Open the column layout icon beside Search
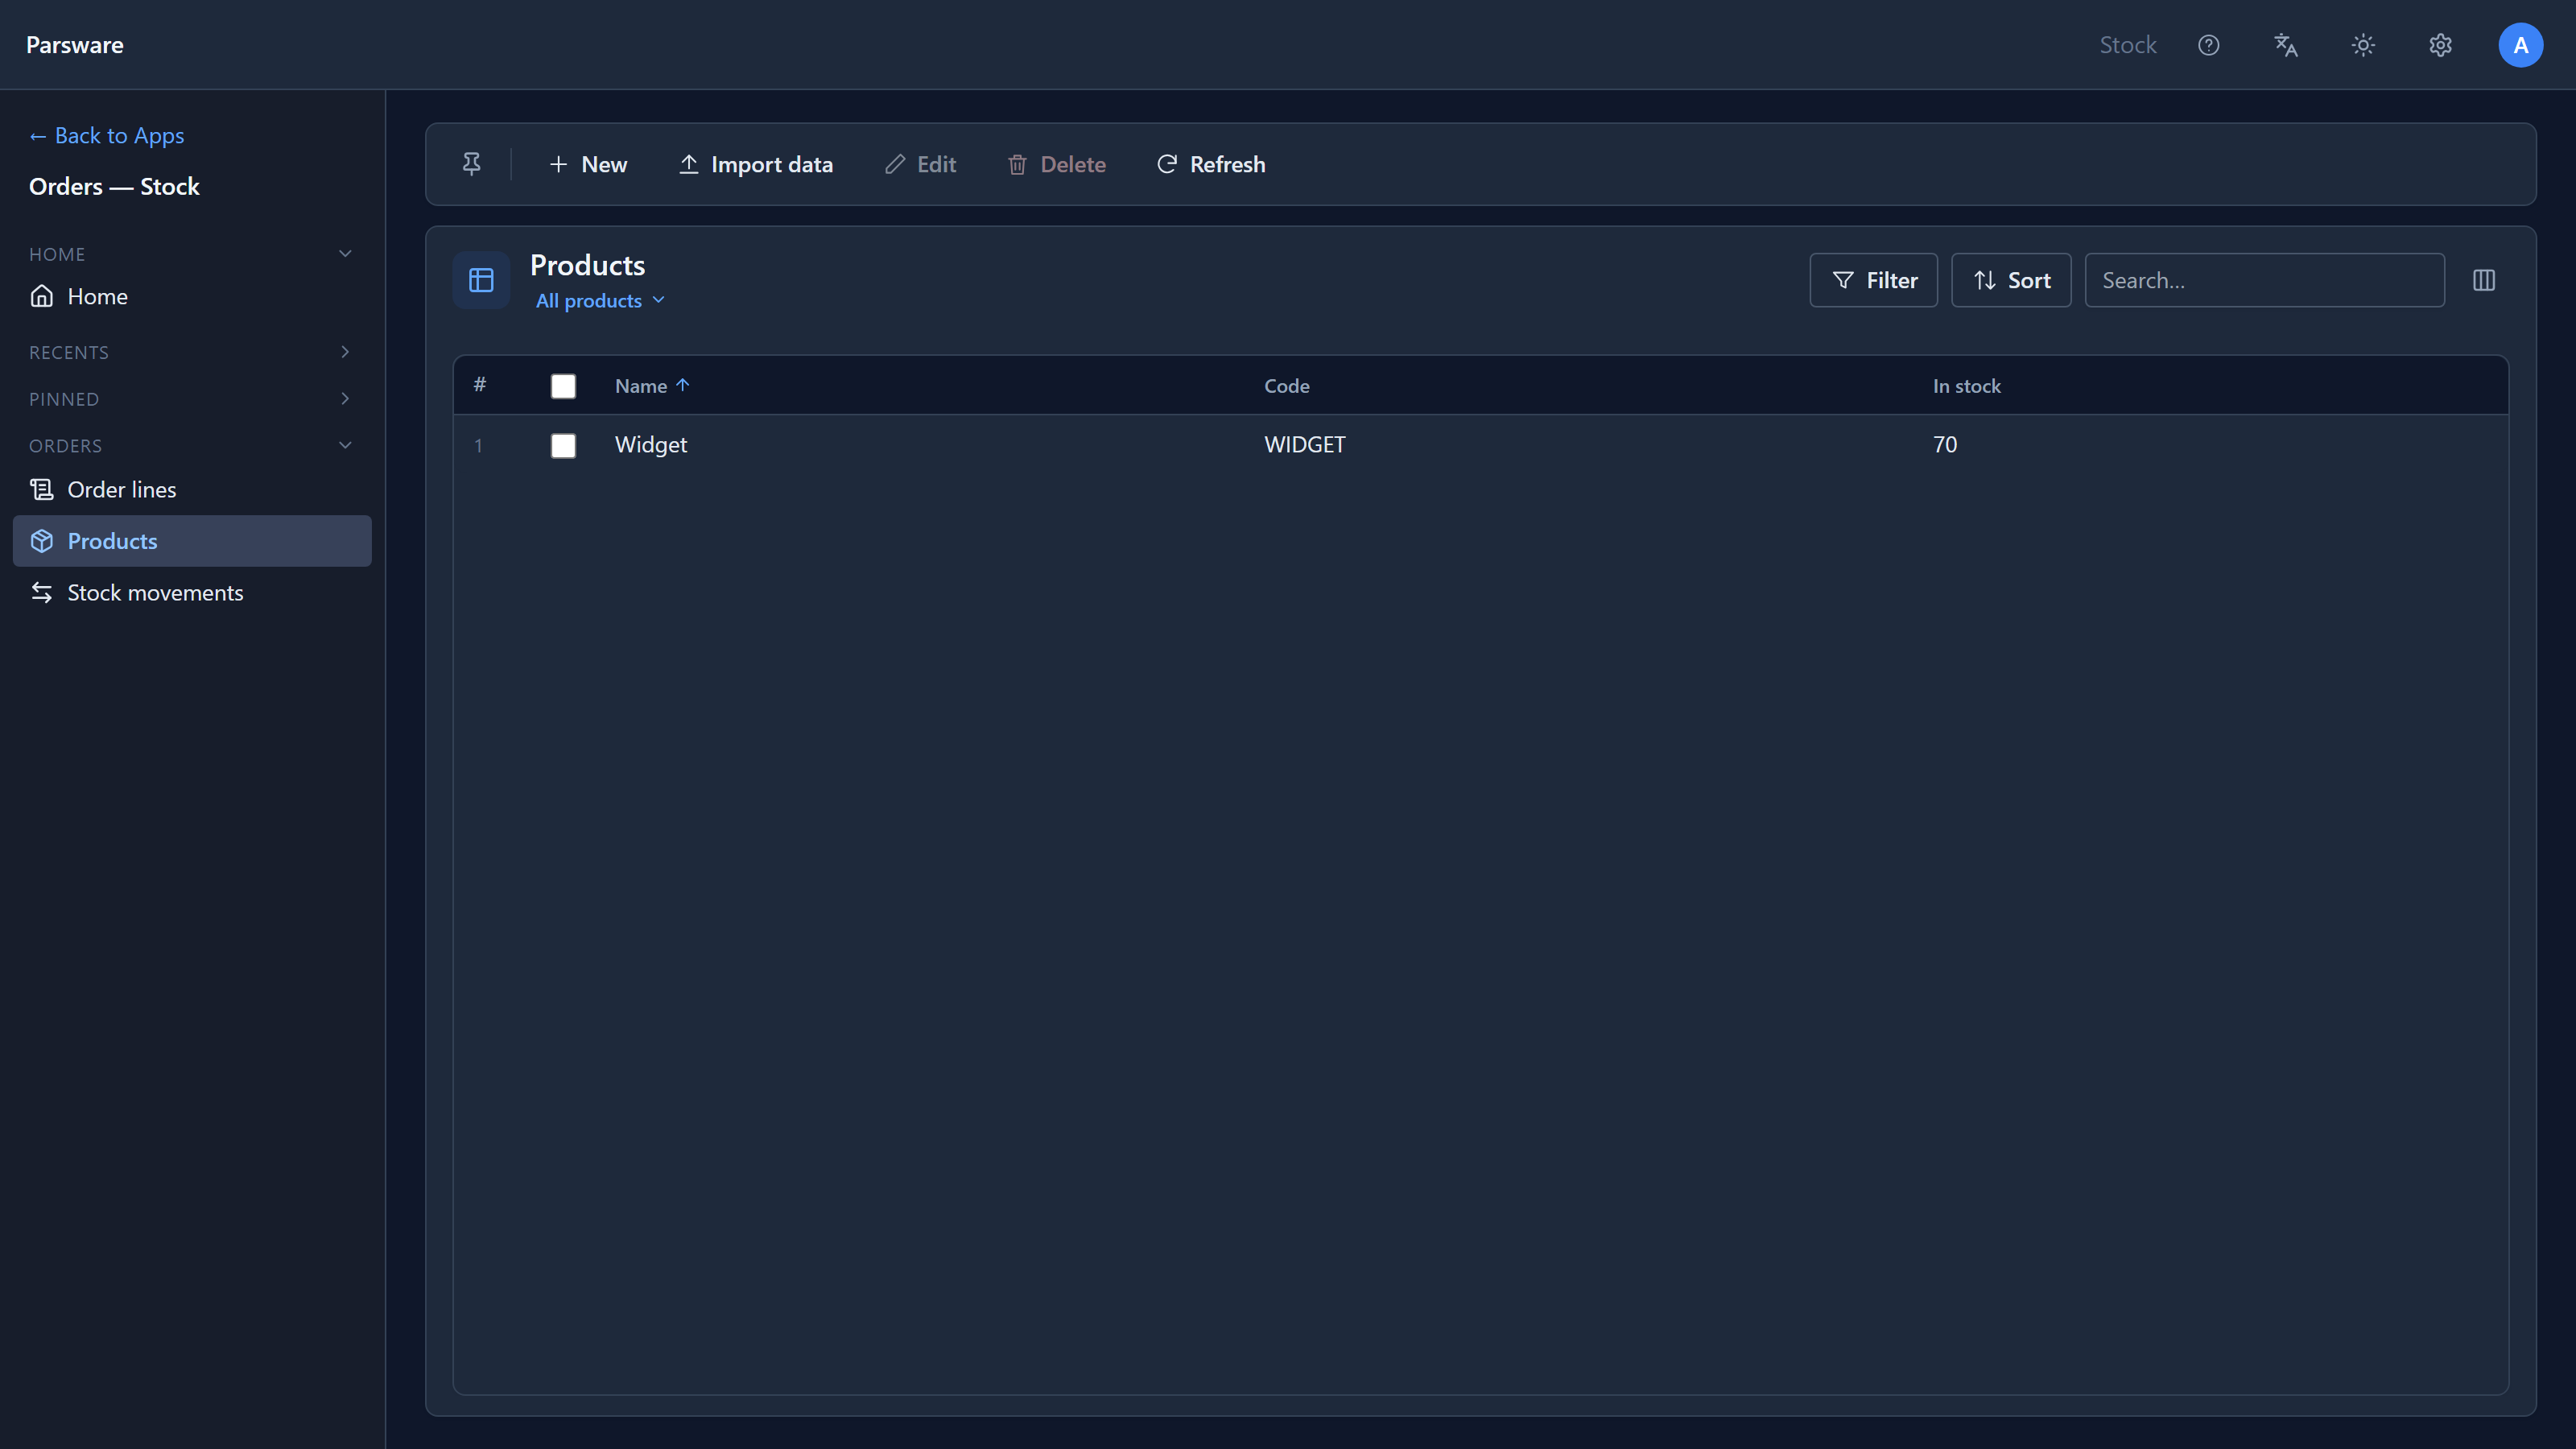This screenshot has height=1449, width=2576. [x=2483, y=280]
